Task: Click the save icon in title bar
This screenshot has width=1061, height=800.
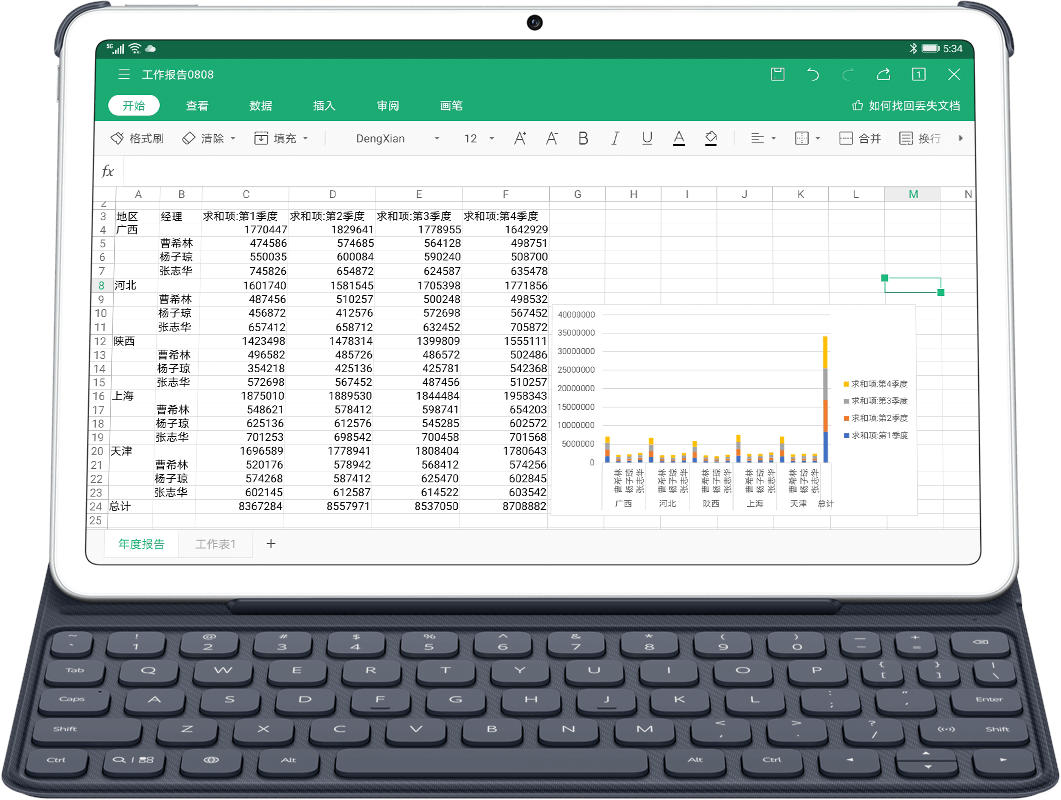Action: pyautogui.click(x=777, y=75)
